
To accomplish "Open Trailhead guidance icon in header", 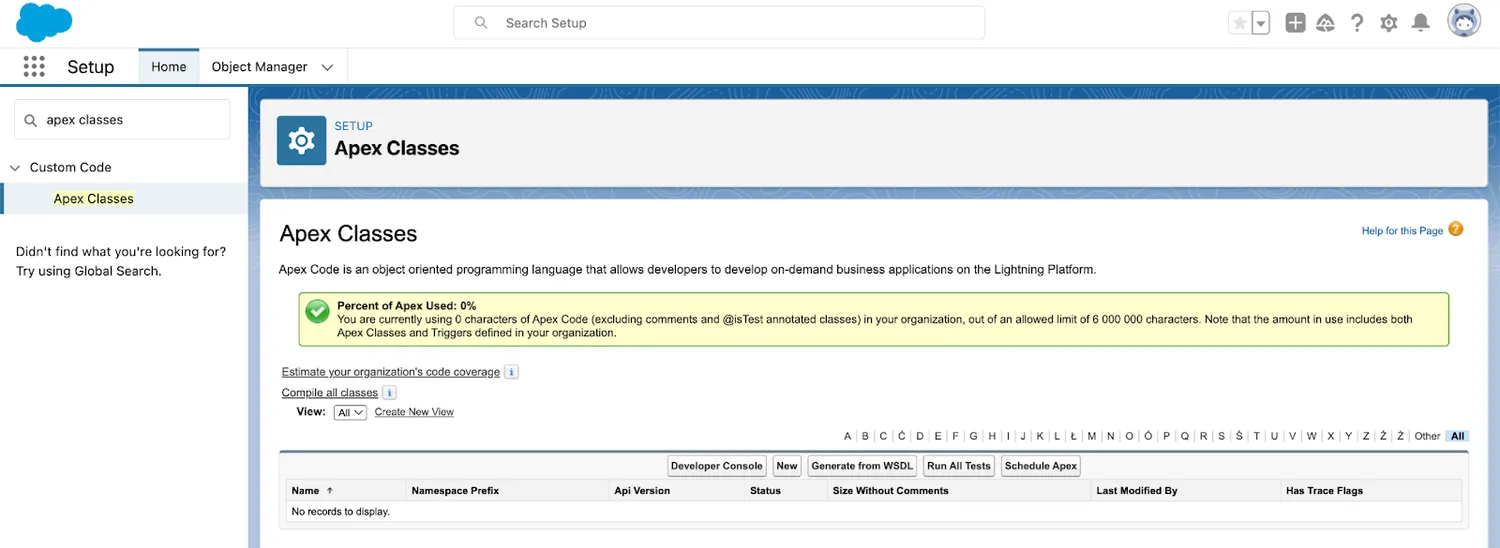I will pyautogui.click(x=1326, y=23).
